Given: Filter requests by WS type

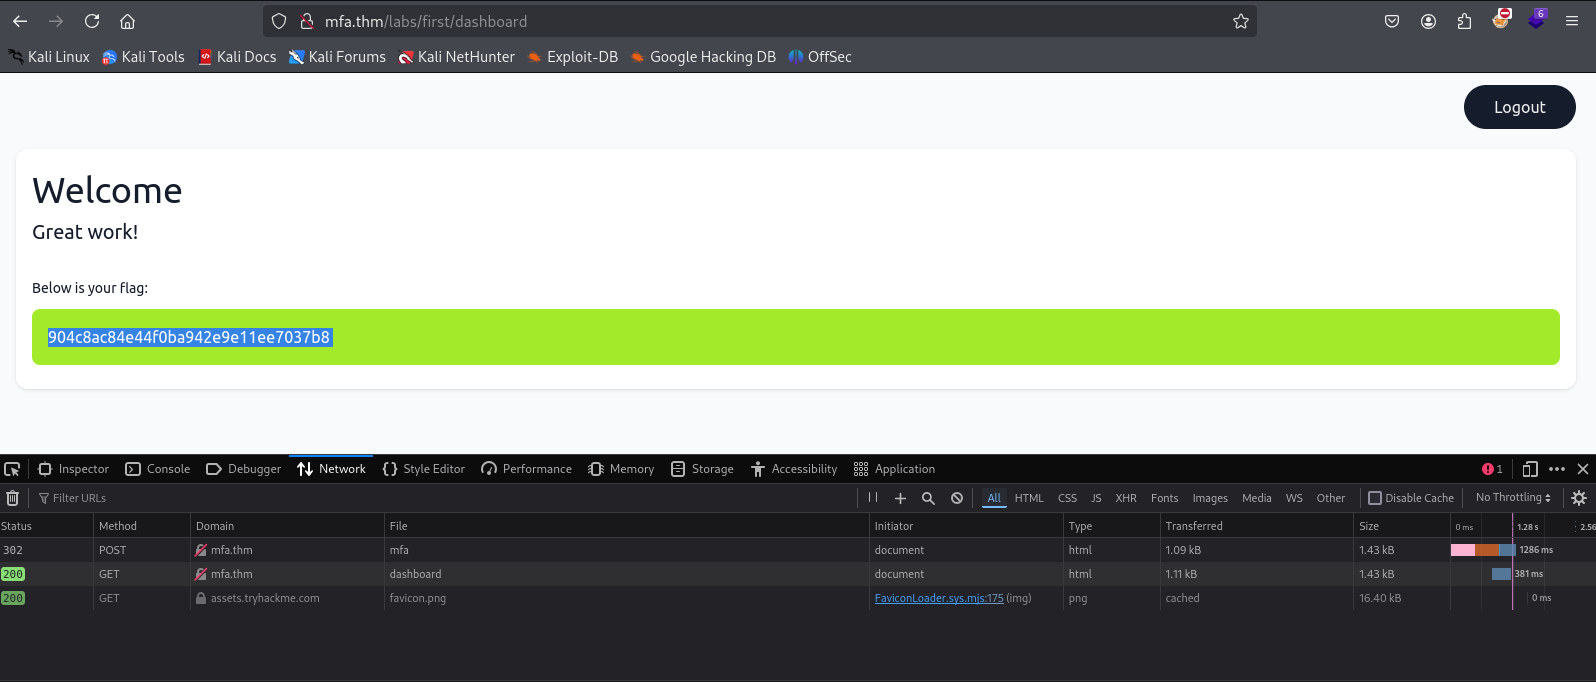Looking at the screenshot, I should tap(1294, 498).
